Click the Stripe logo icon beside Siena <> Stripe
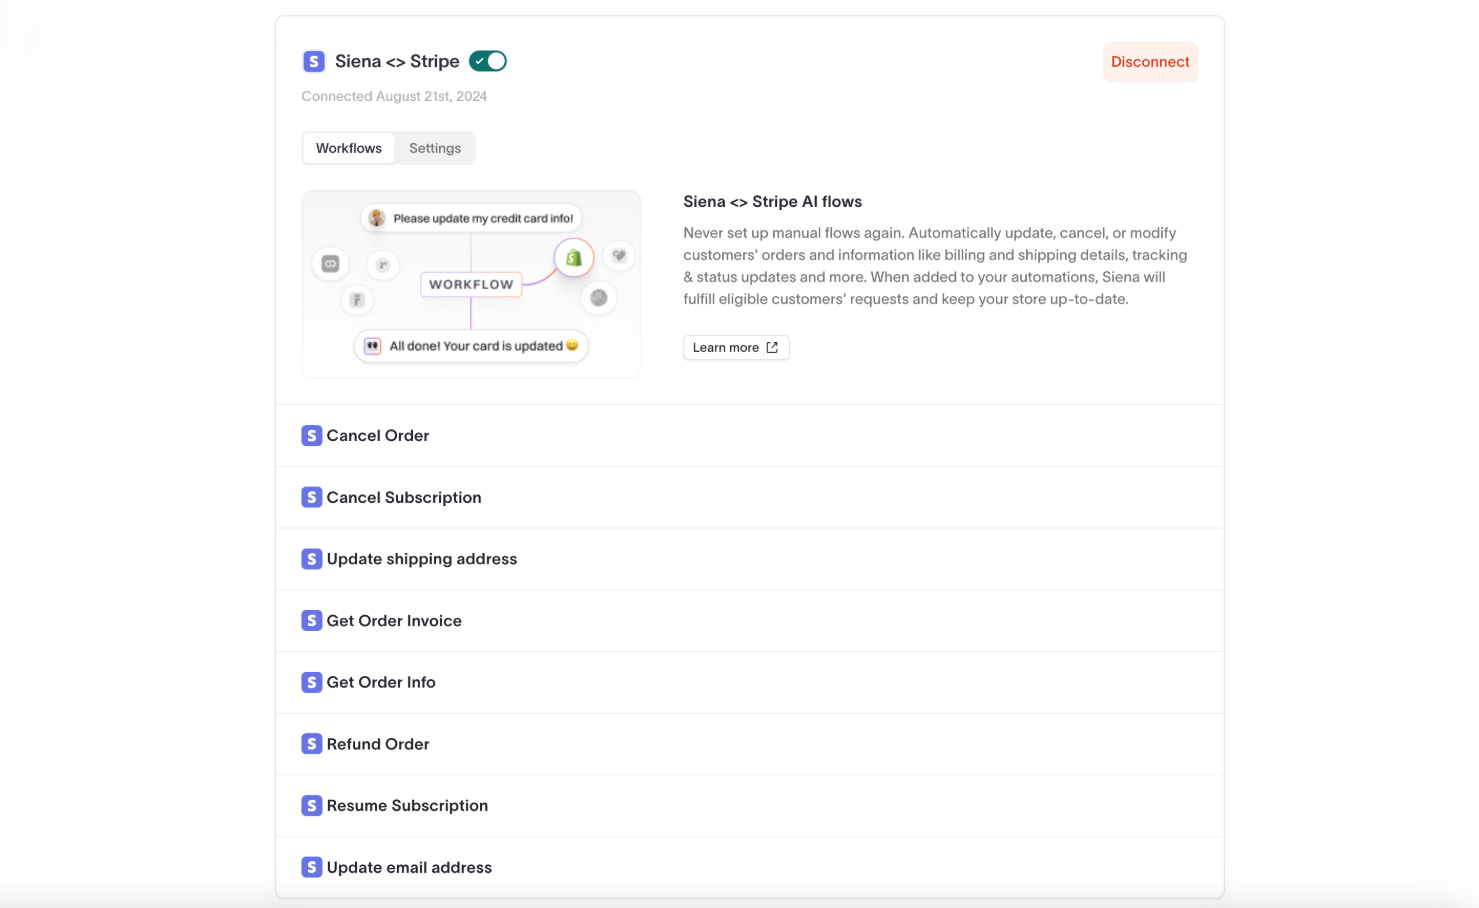 click(x=313, y=62)
